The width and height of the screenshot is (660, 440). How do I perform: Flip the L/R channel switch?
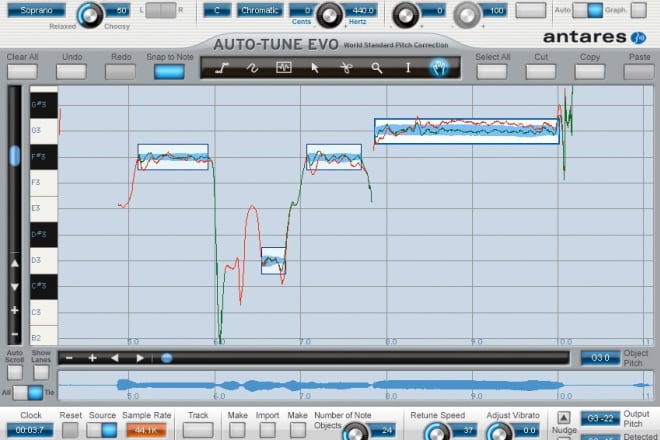click(x=160, y=10)
